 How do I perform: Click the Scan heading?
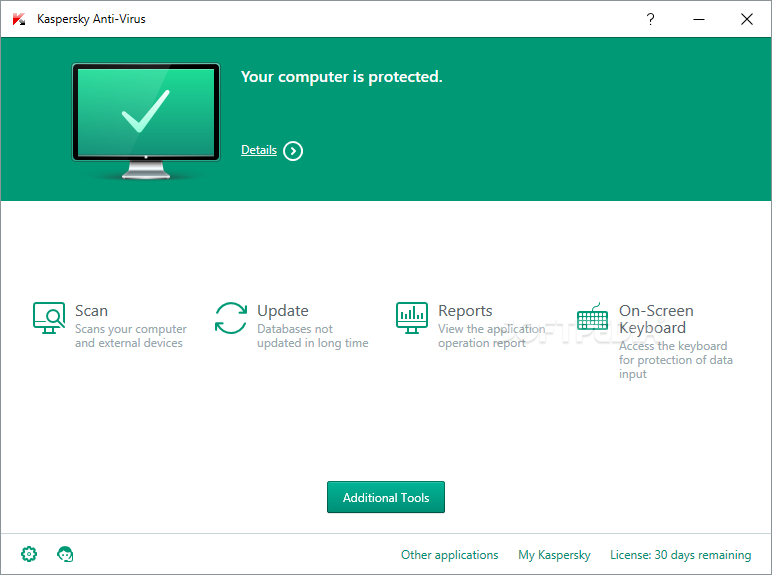(x=91, y=311)
